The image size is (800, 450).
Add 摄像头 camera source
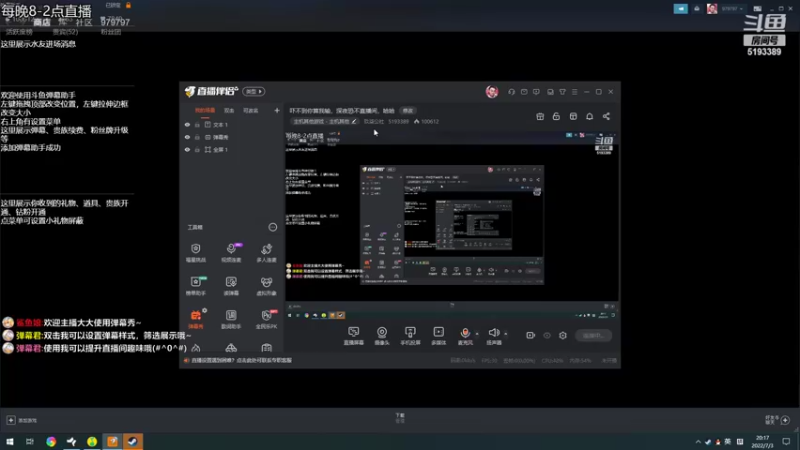pyautogui.click(x=382, y=336)
